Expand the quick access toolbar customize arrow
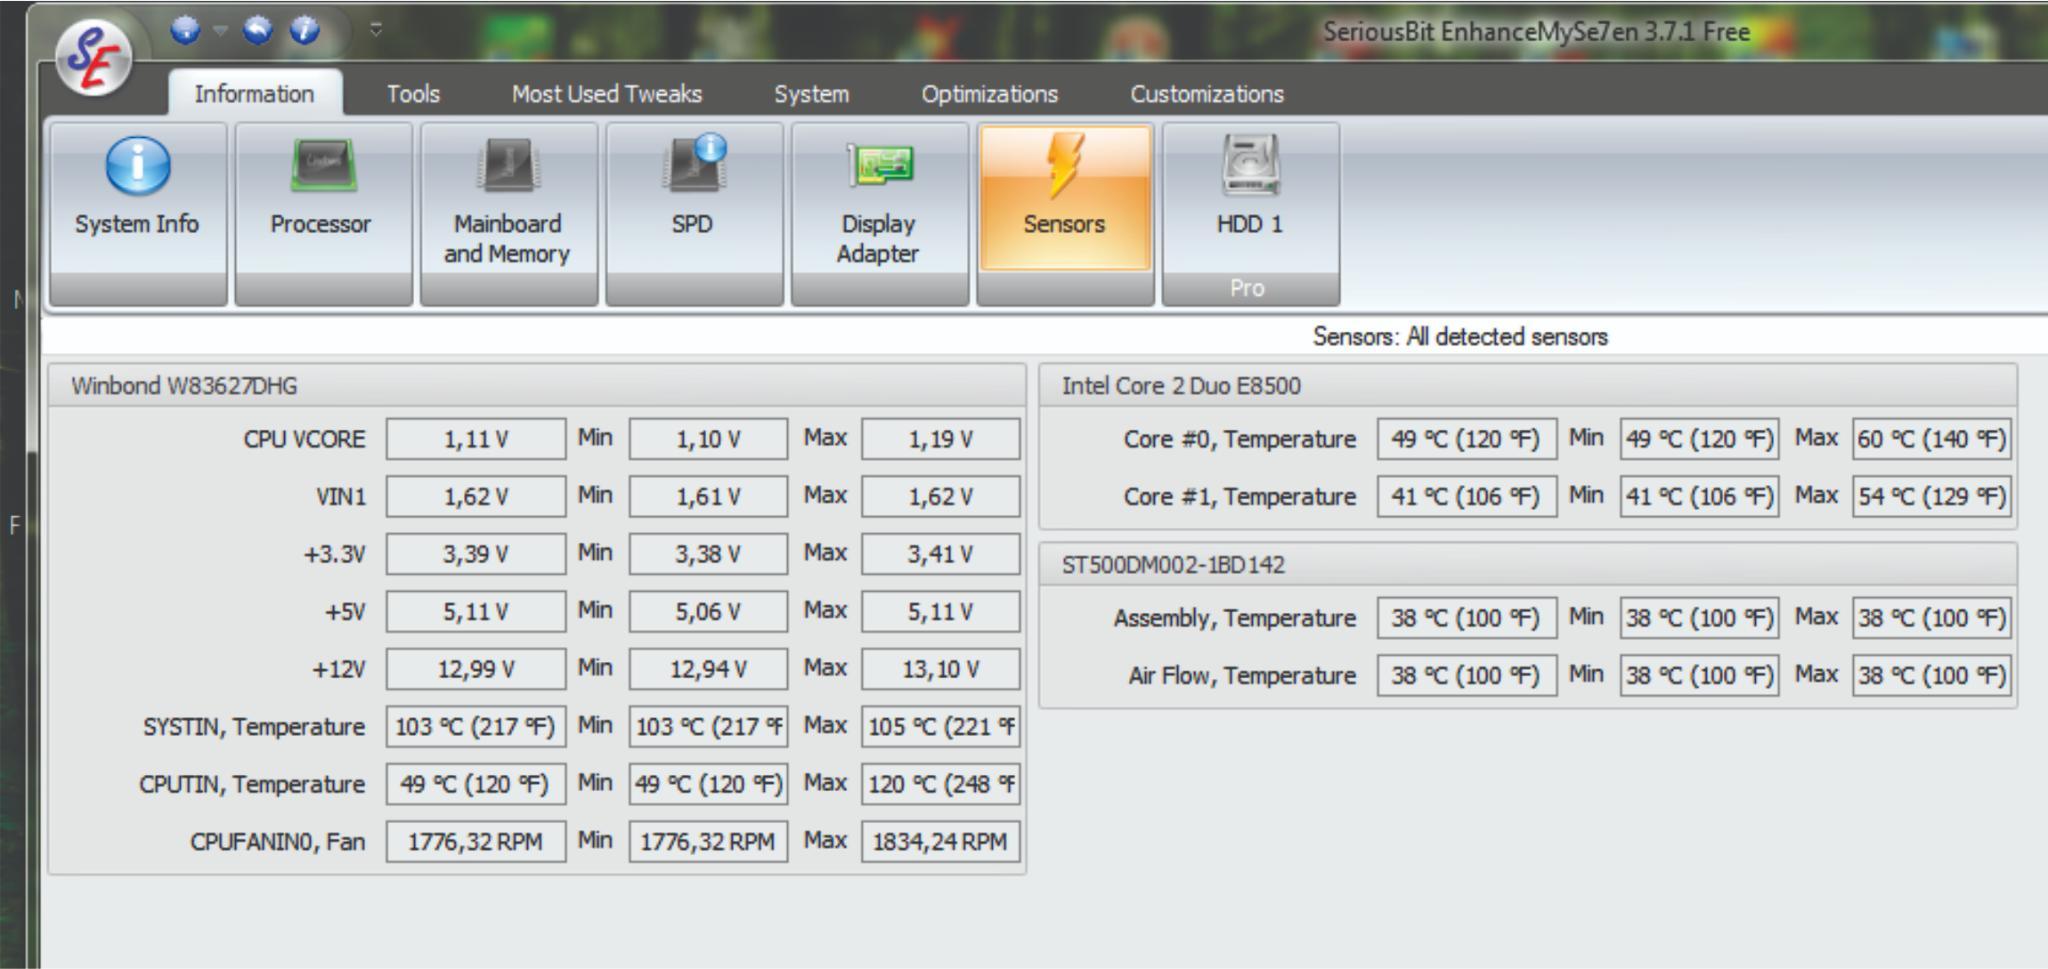The width and height of the screenshot is (2048, 969). tap(376, 30)
